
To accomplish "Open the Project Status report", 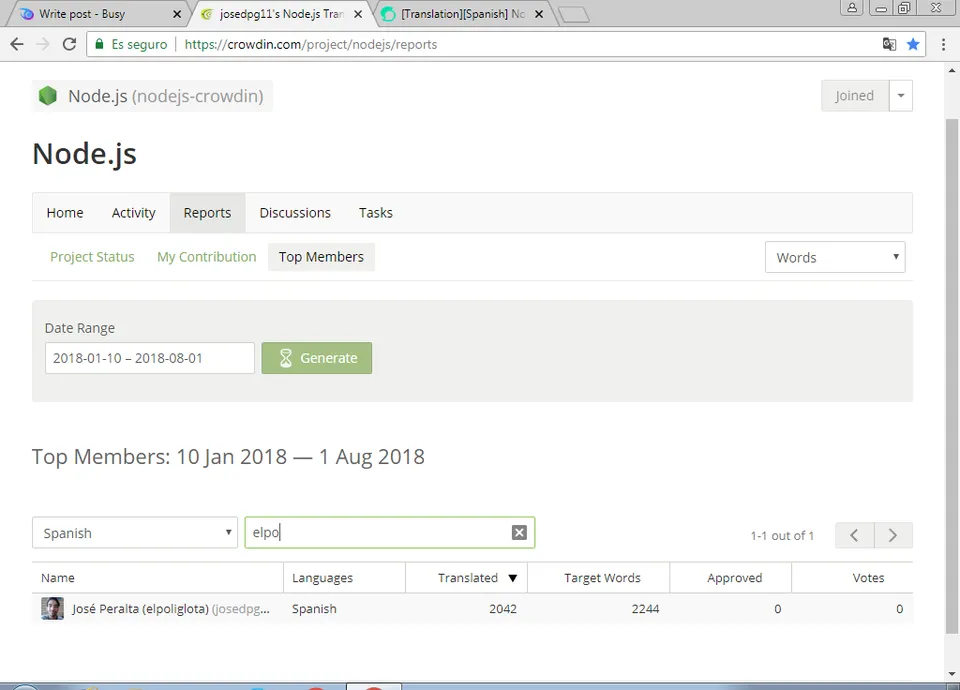I will 92,257.
